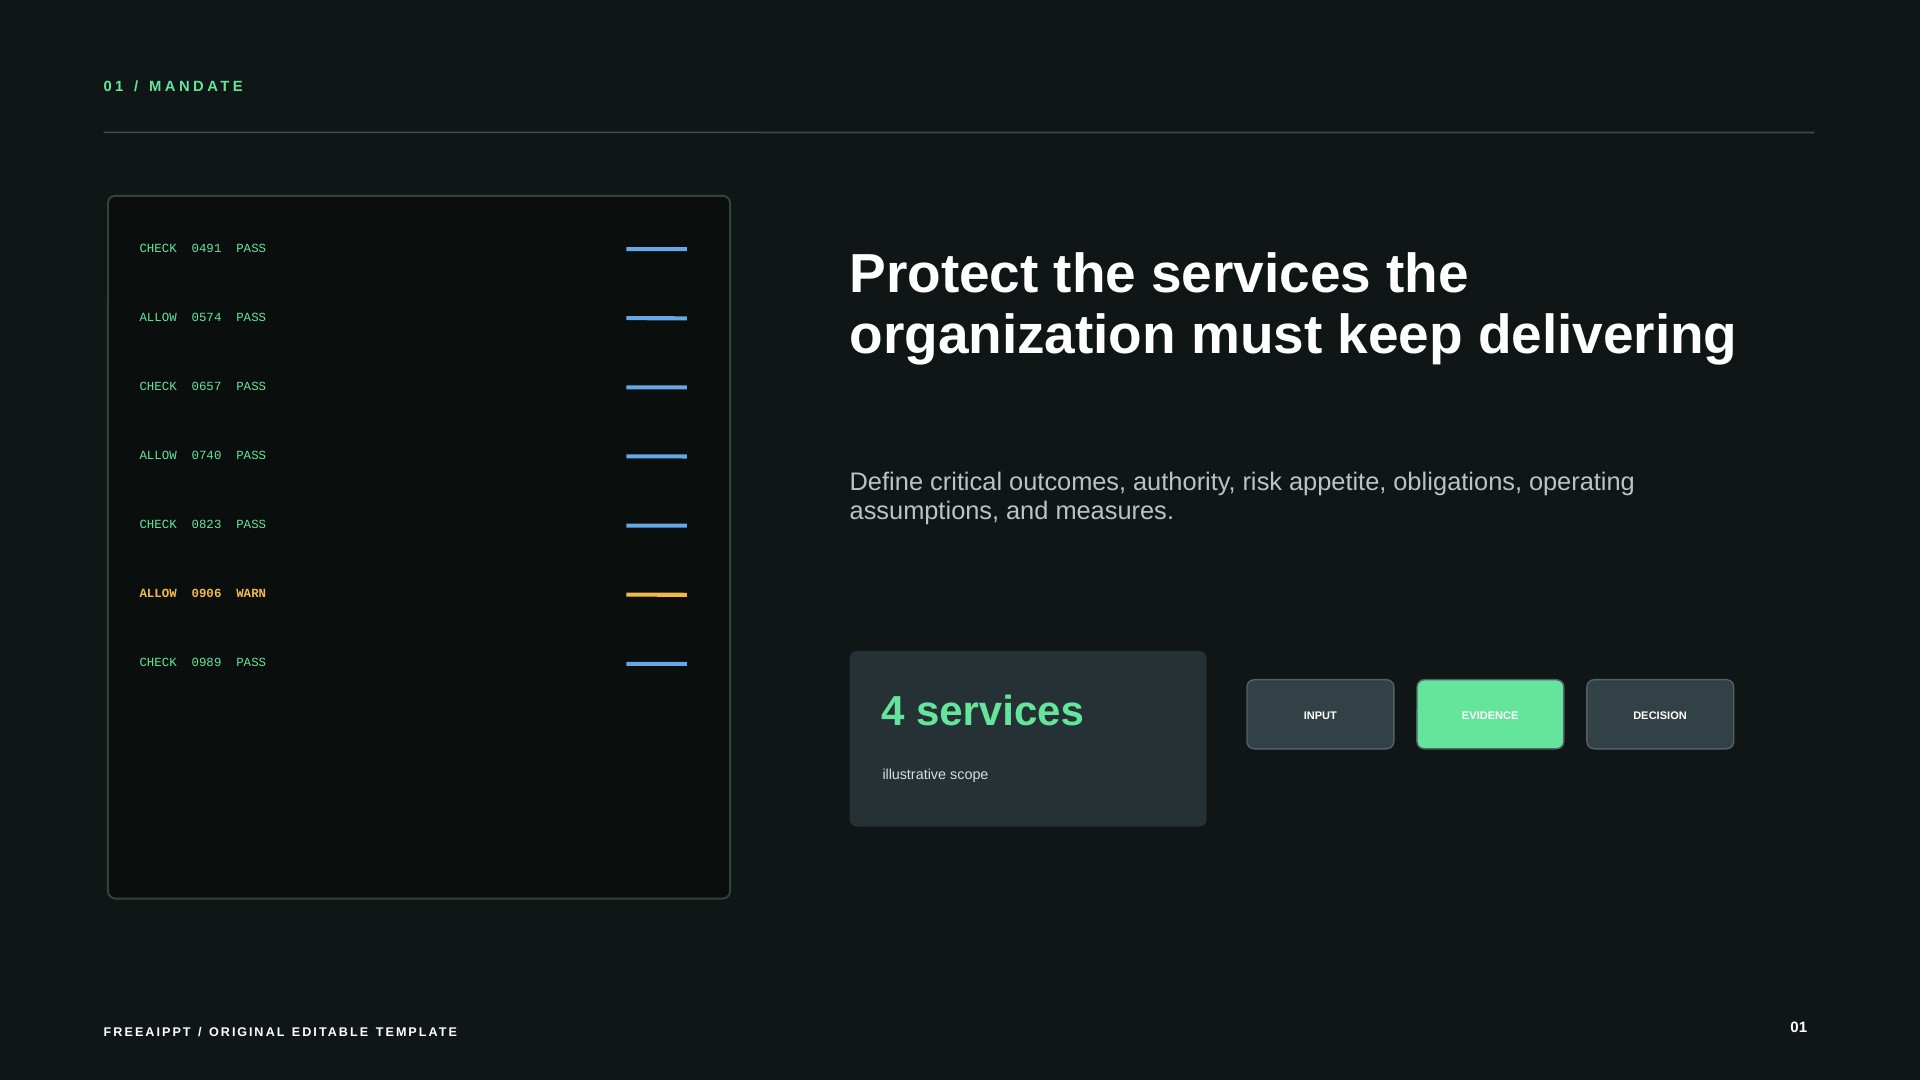Click the 01 / MANDATE section label

(174, 86)
